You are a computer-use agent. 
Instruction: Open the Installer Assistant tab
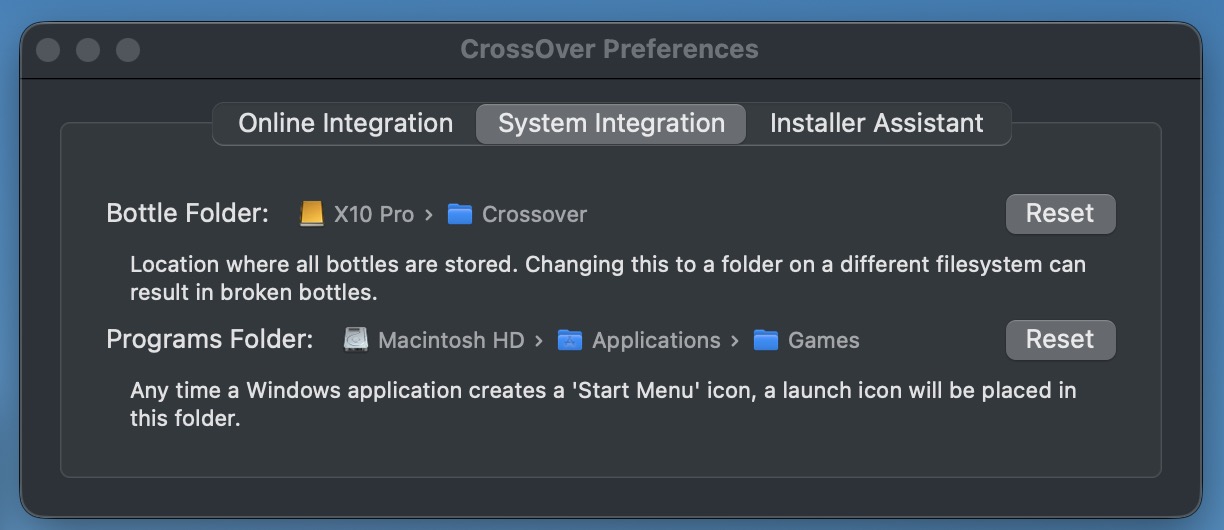click(x=876, y=123)
